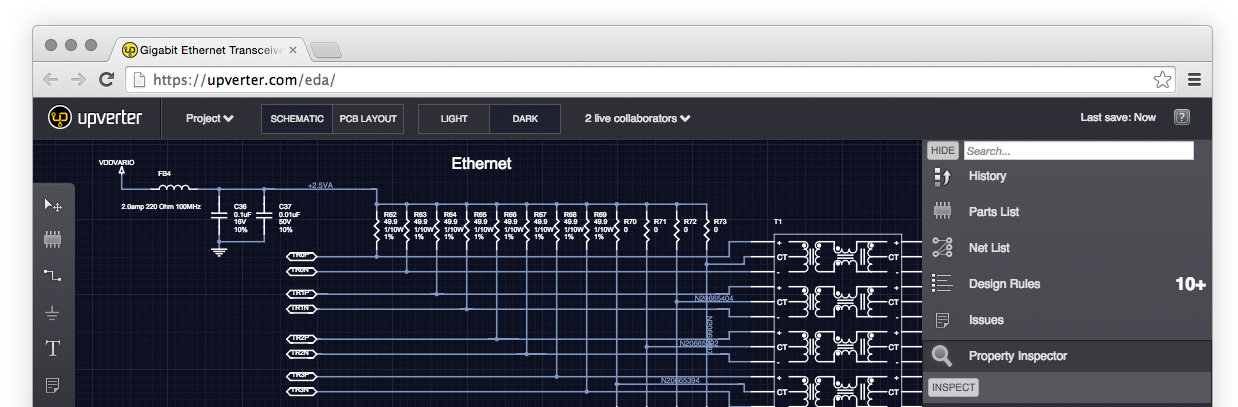The height and width of the screenshot is (407, 1238).
Task: Bookmark page with star icon
Action: click(1162, 80)
